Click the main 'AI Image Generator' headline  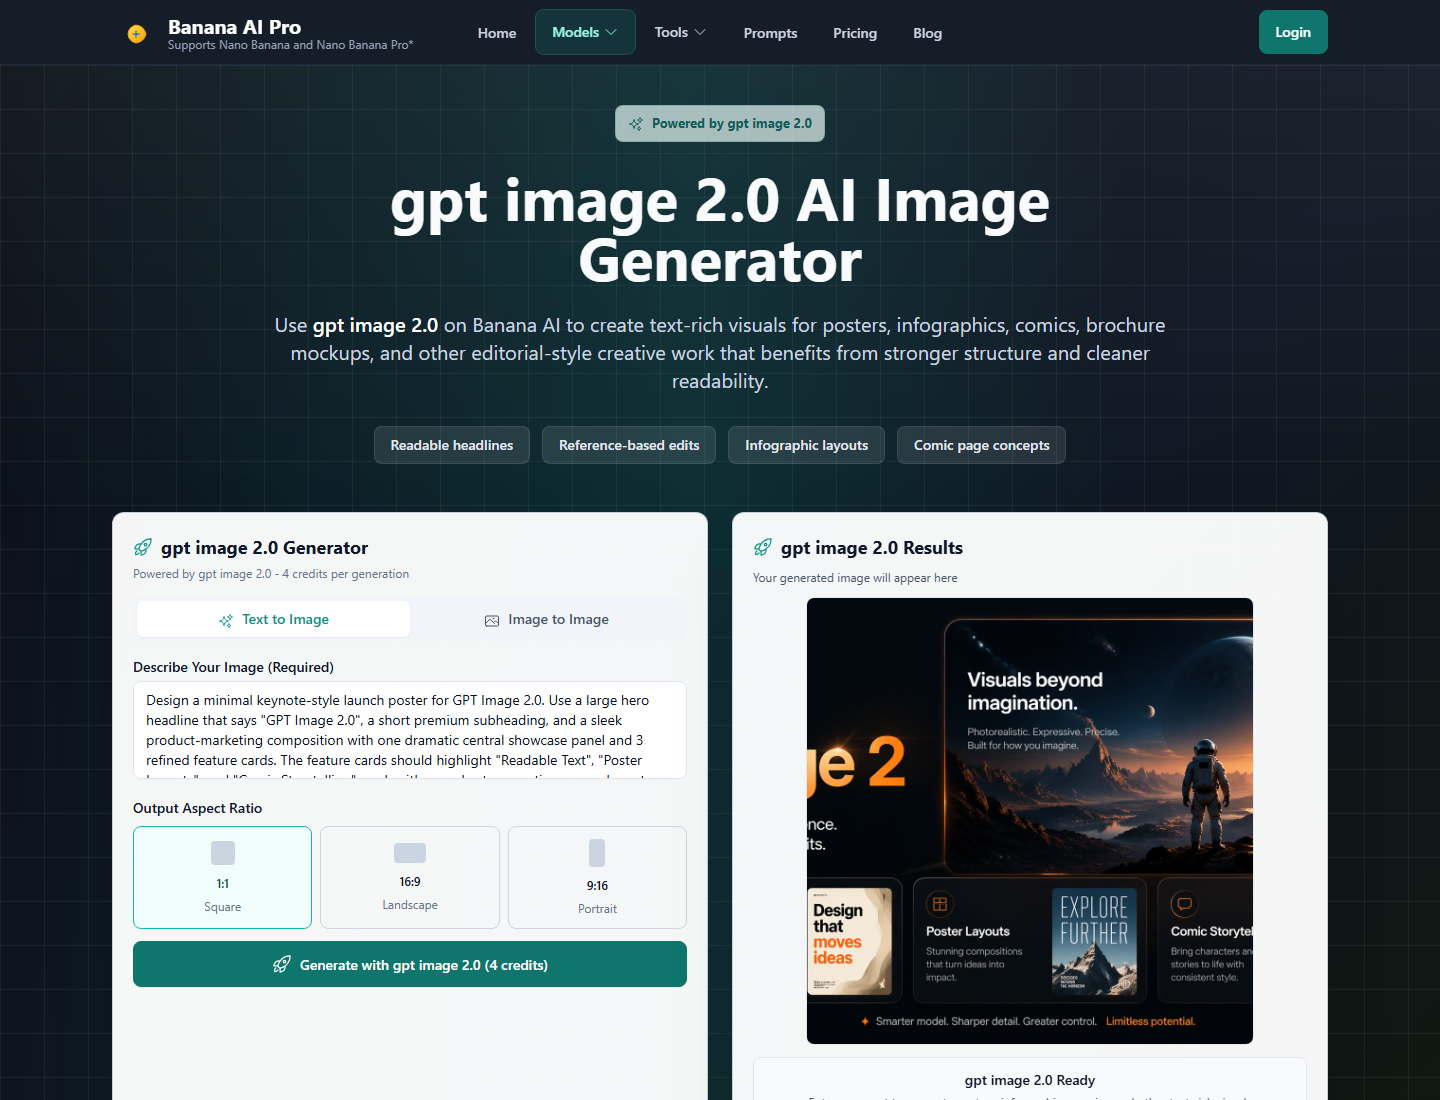tap(720, 231)
